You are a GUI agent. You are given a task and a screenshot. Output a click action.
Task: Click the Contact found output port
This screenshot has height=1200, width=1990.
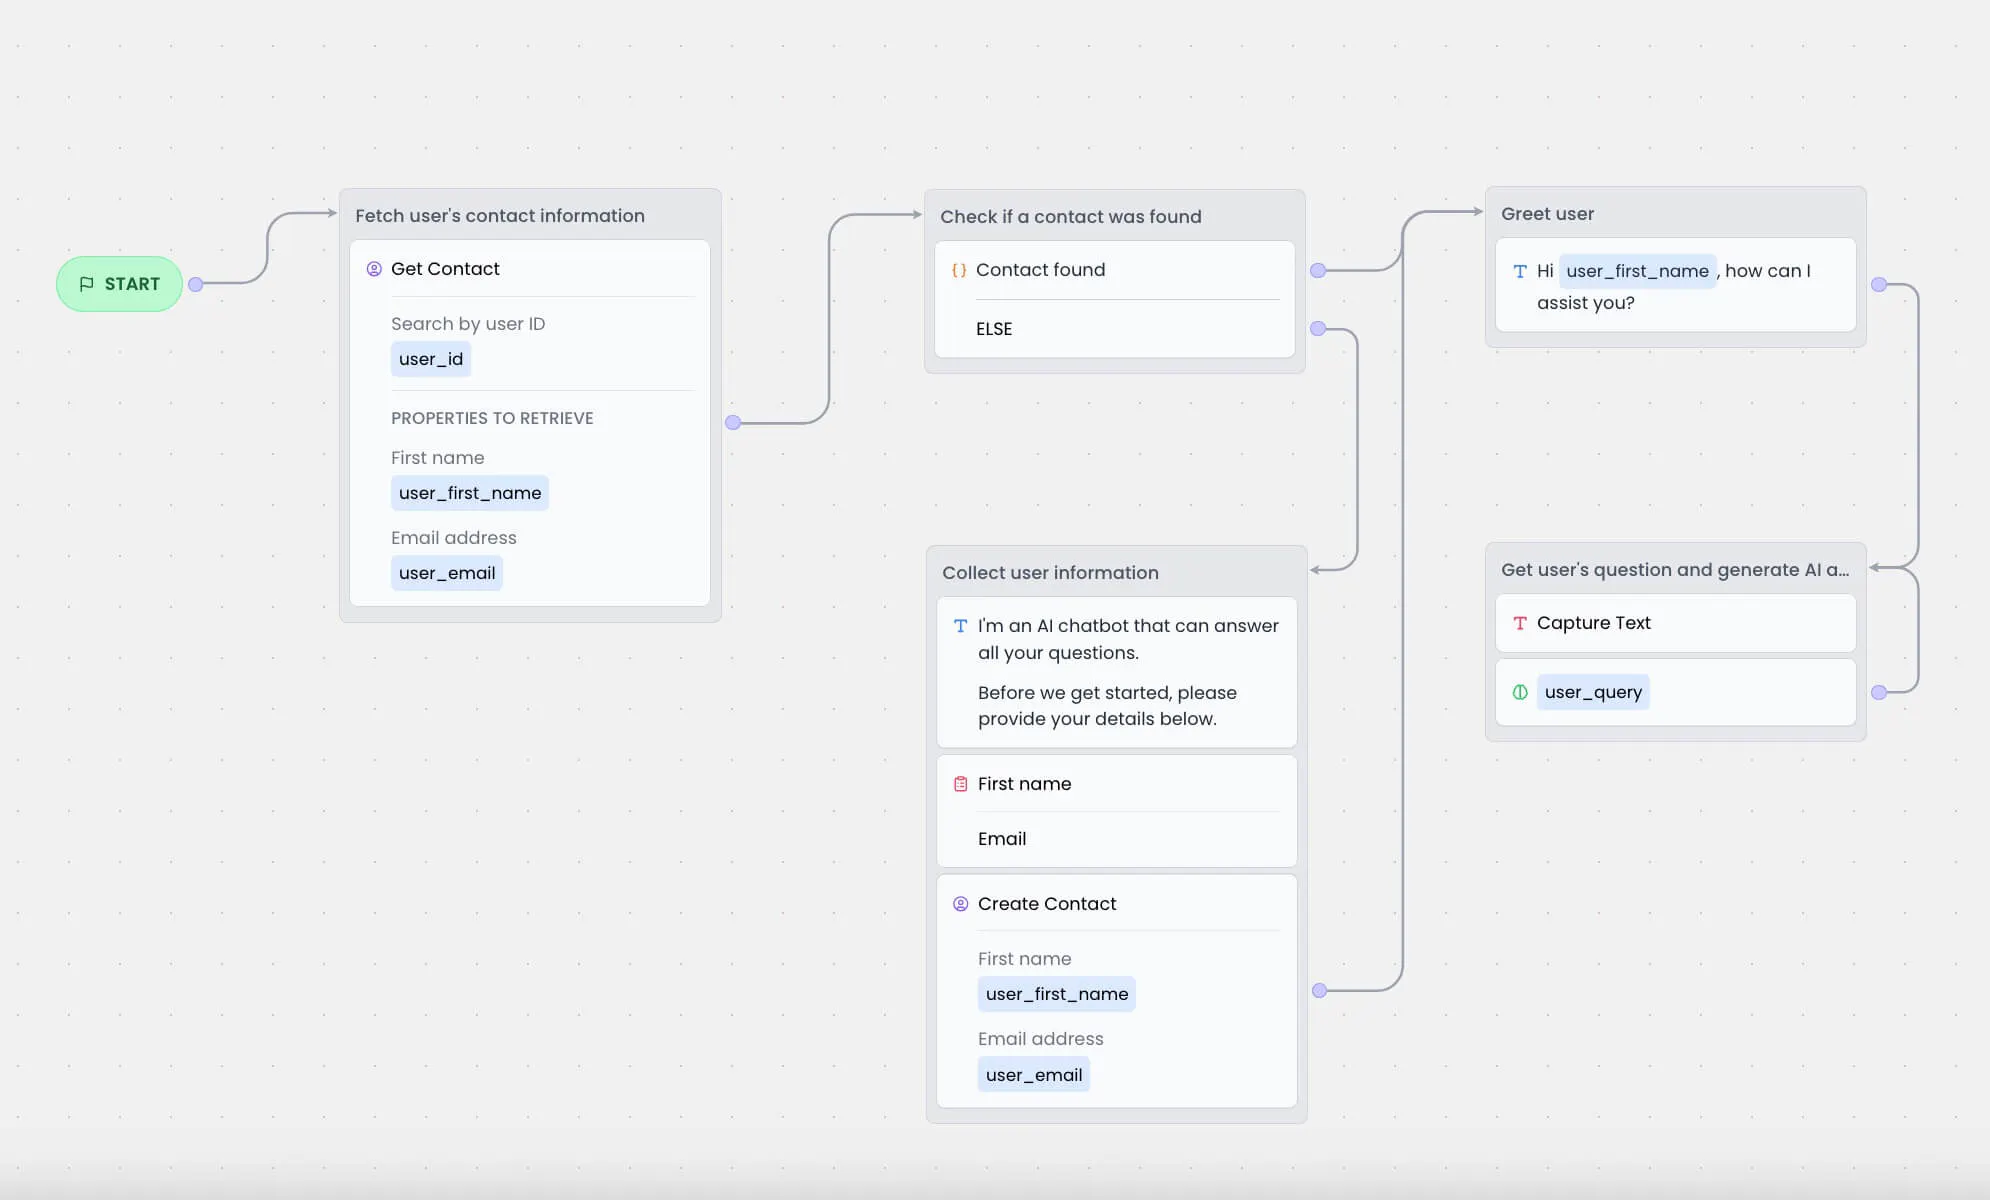click(1318, 270)
